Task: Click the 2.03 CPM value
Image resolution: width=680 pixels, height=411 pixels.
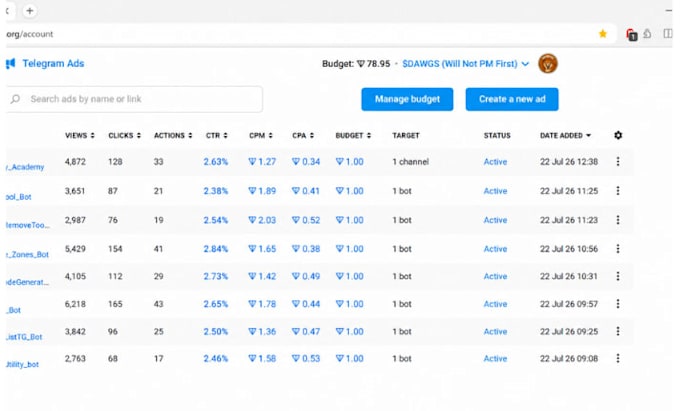Action: point(262,220)
